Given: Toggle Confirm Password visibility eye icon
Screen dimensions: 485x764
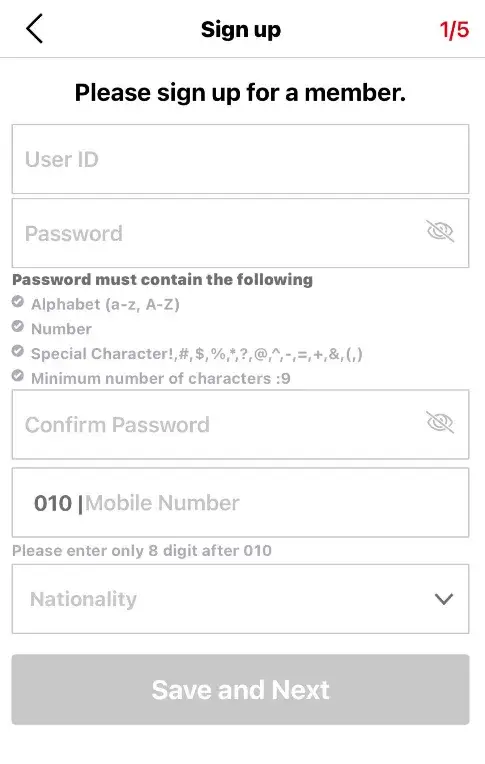Looking at the screenshot, I should pos(440,422).
